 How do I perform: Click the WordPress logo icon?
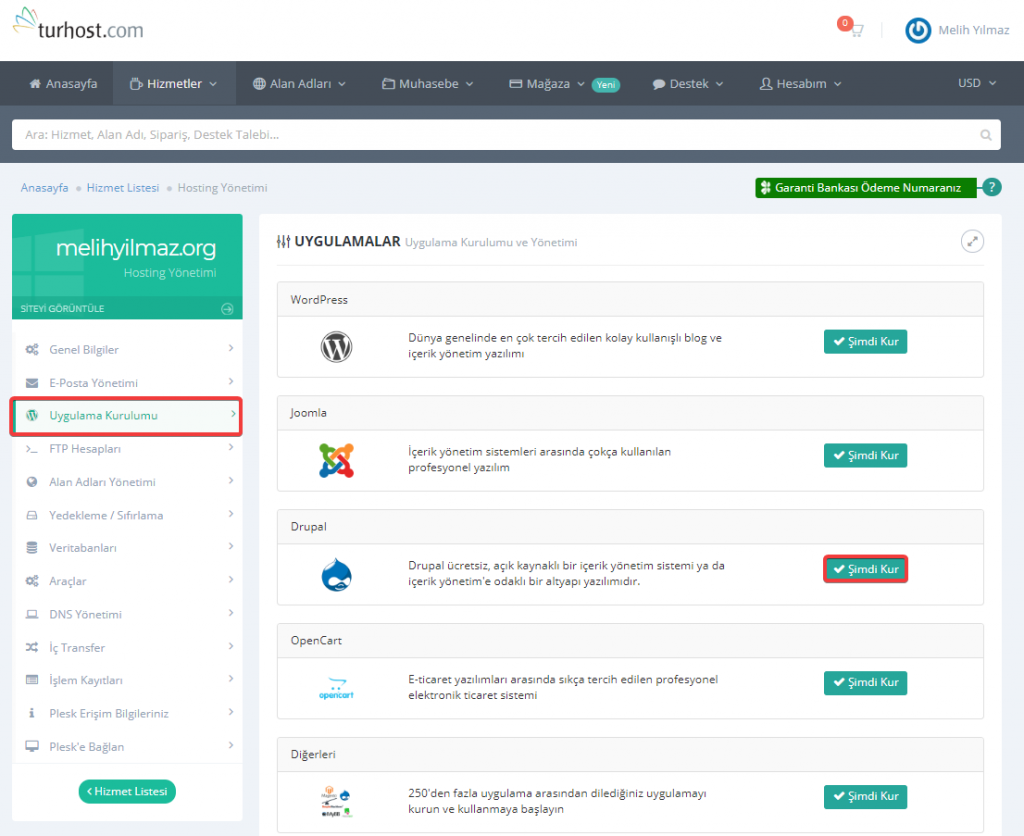click(x=336, y=347)
